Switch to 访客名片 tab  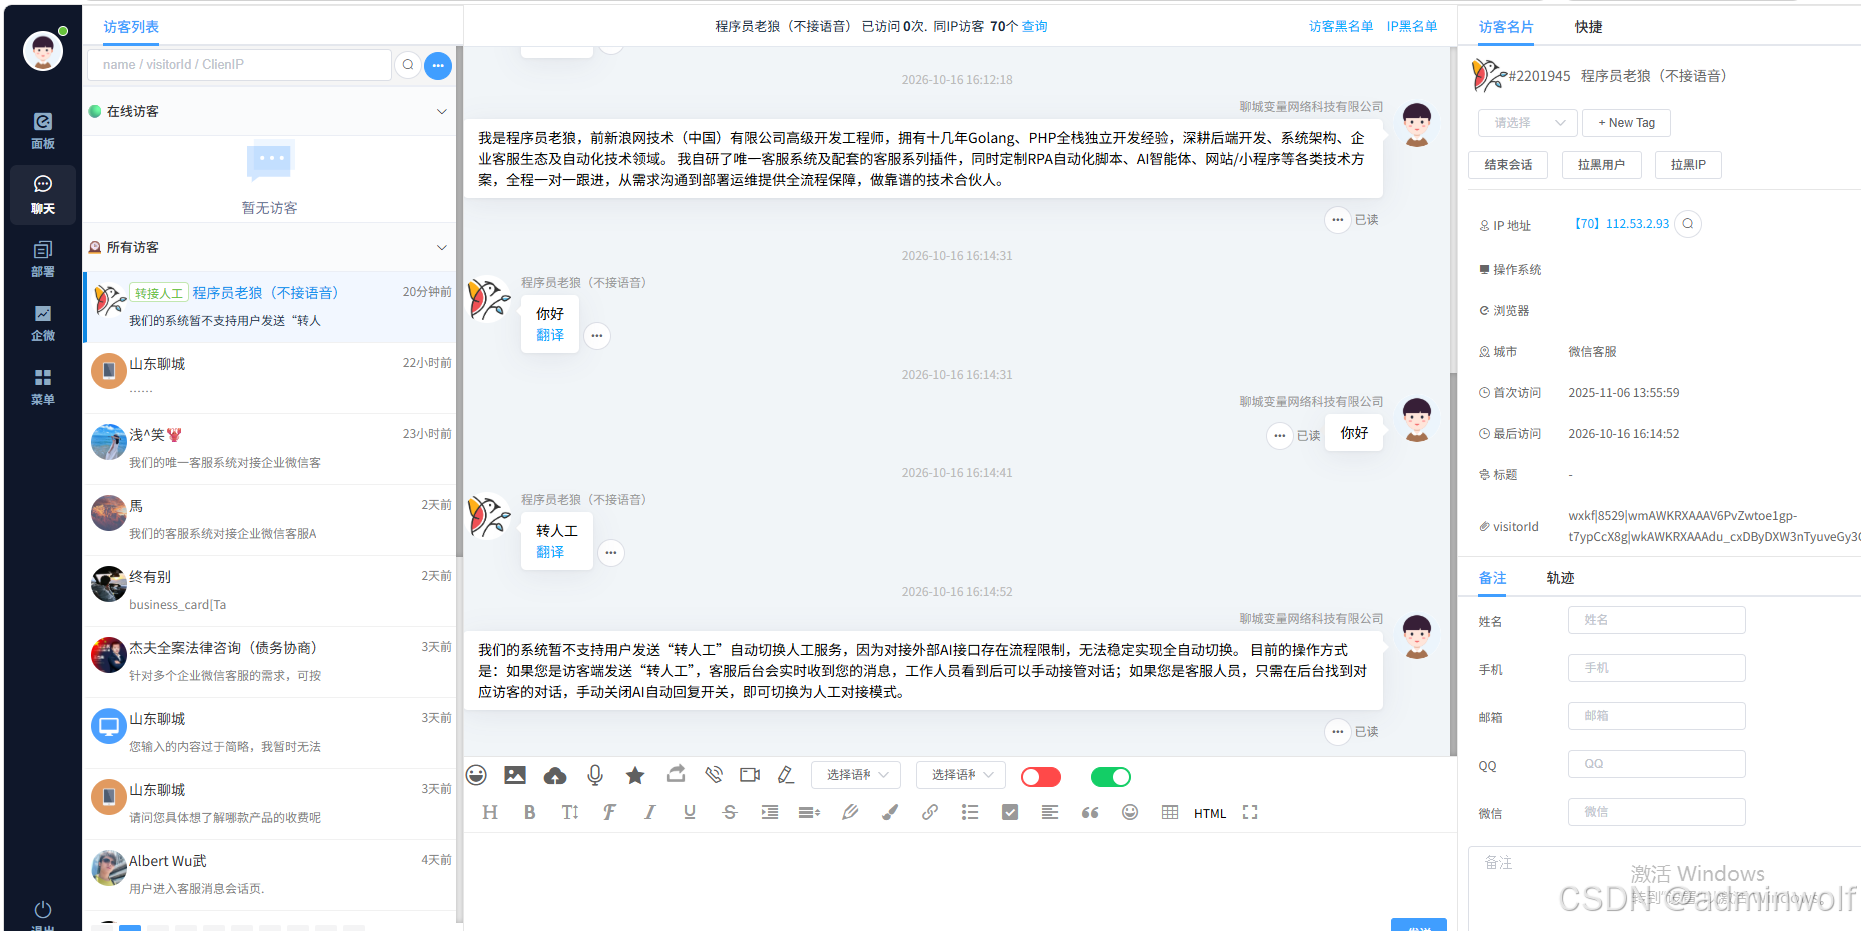1506,27
